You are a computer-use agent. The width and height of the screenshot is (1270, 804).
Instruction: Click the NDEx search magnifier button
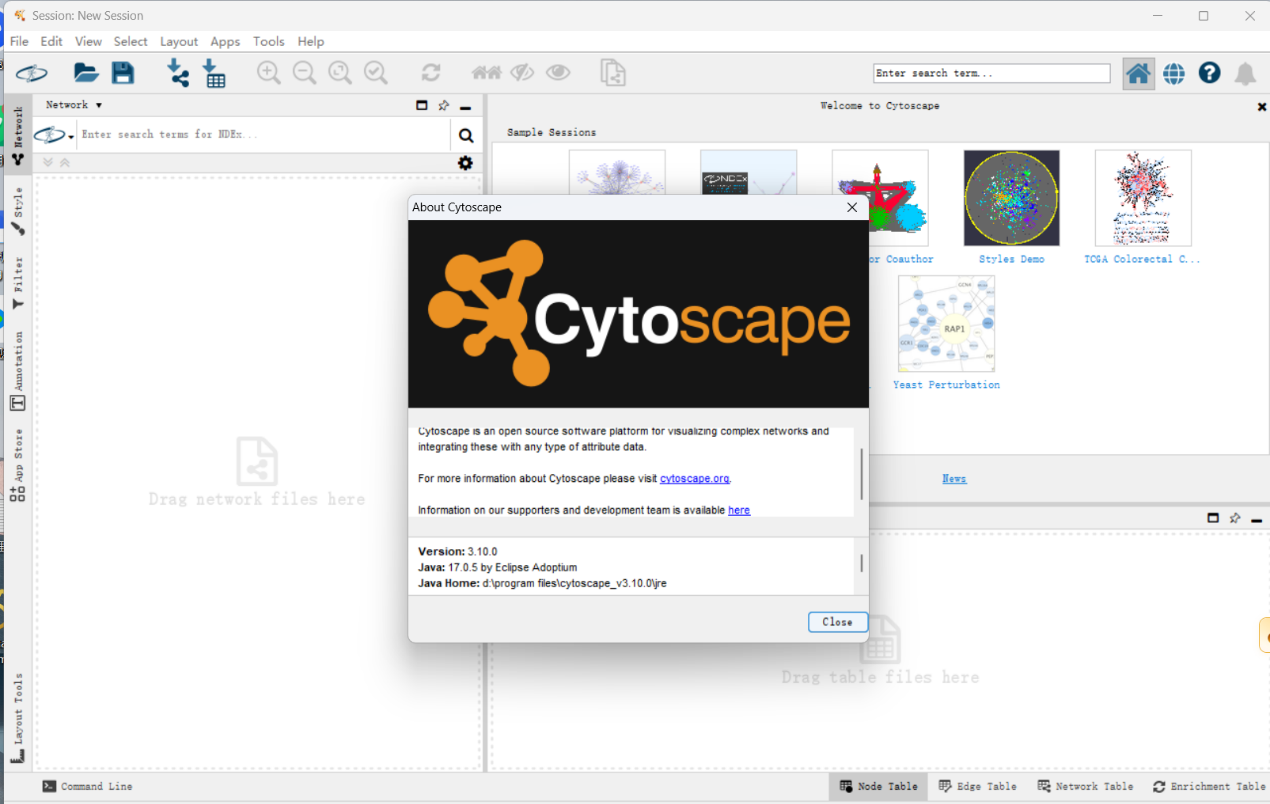click(466, 135)
